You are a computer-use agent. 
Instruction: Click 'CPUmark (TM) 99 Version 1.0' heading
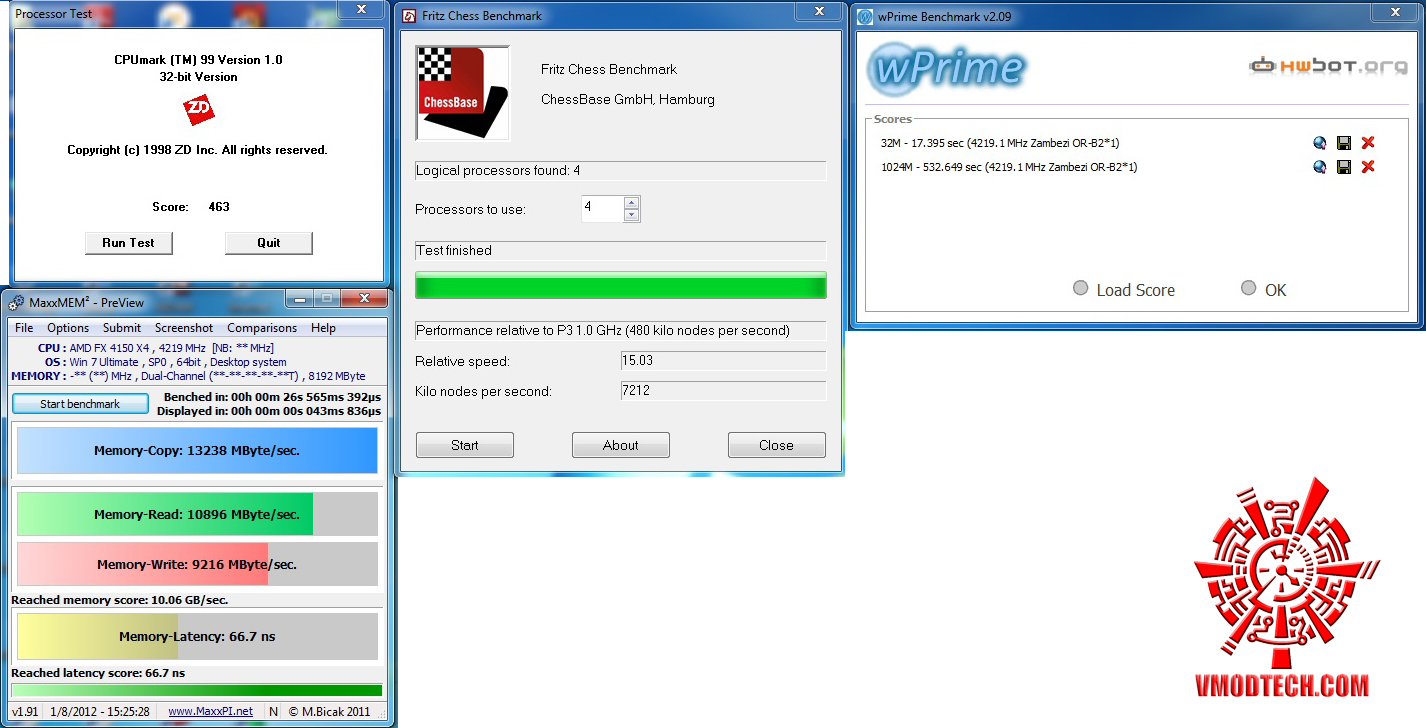[198, 60]
